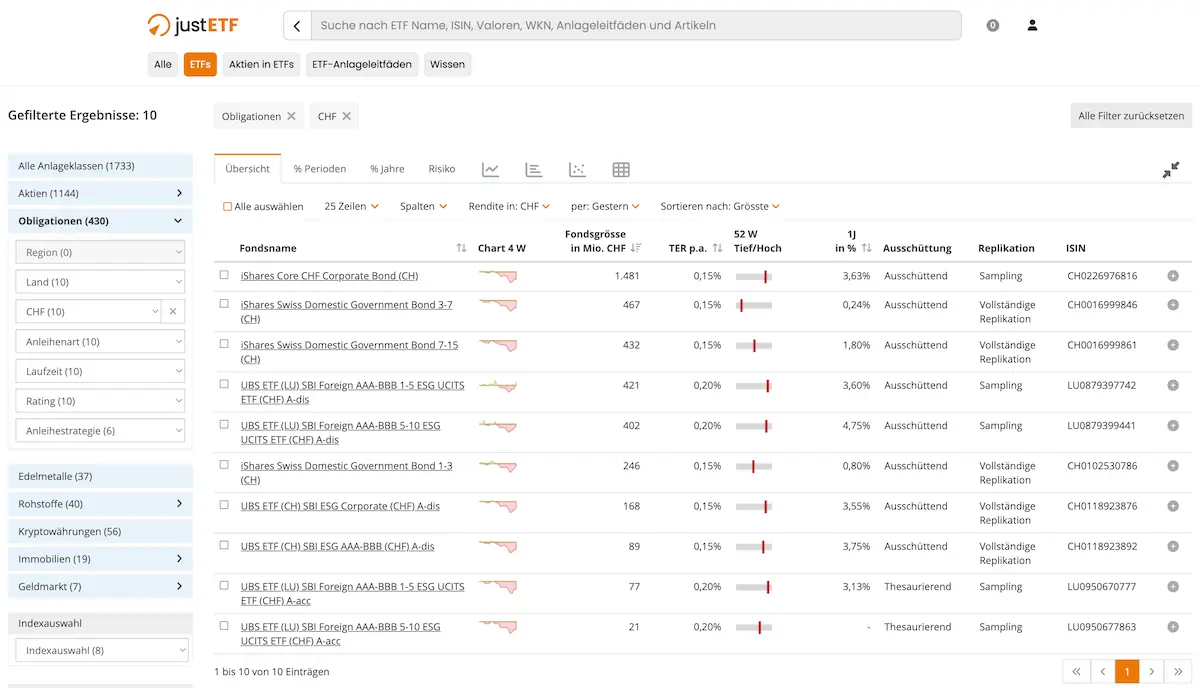Expand the Aktien (1144) category

(100, 193)
